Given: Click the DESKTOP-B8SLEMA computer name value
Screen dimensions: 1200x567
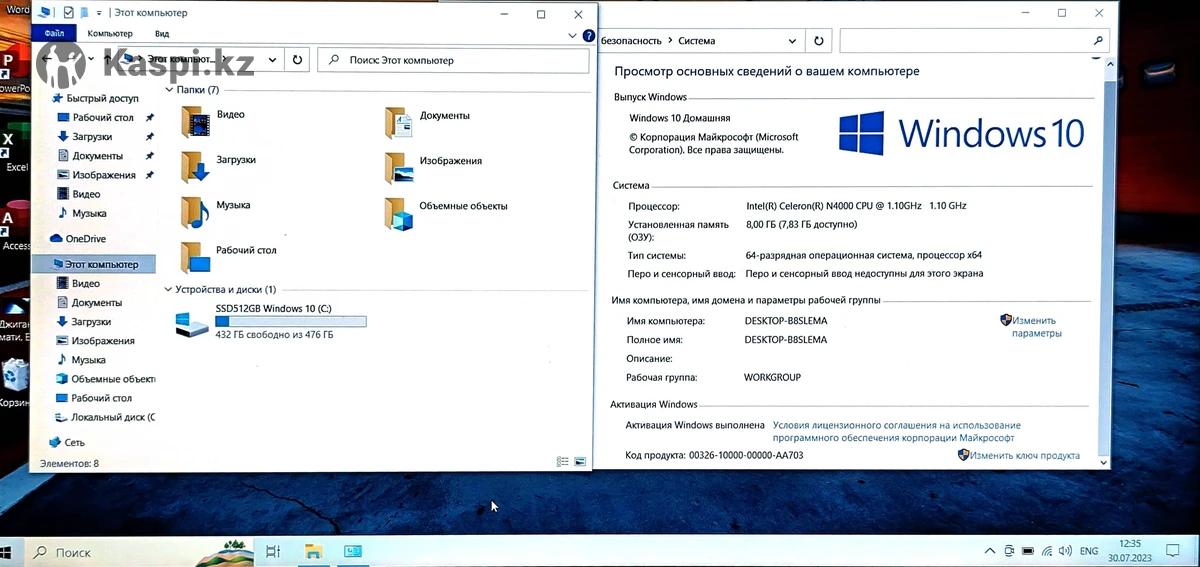Looking at the screenshot, I should tap(786, 321).
